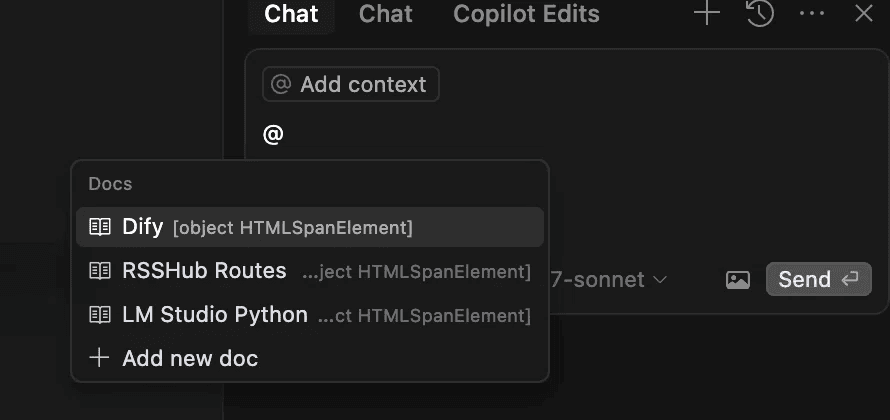Click the image upload icon beside Send
Screen dimensions: 890x420
coord(738,280)
